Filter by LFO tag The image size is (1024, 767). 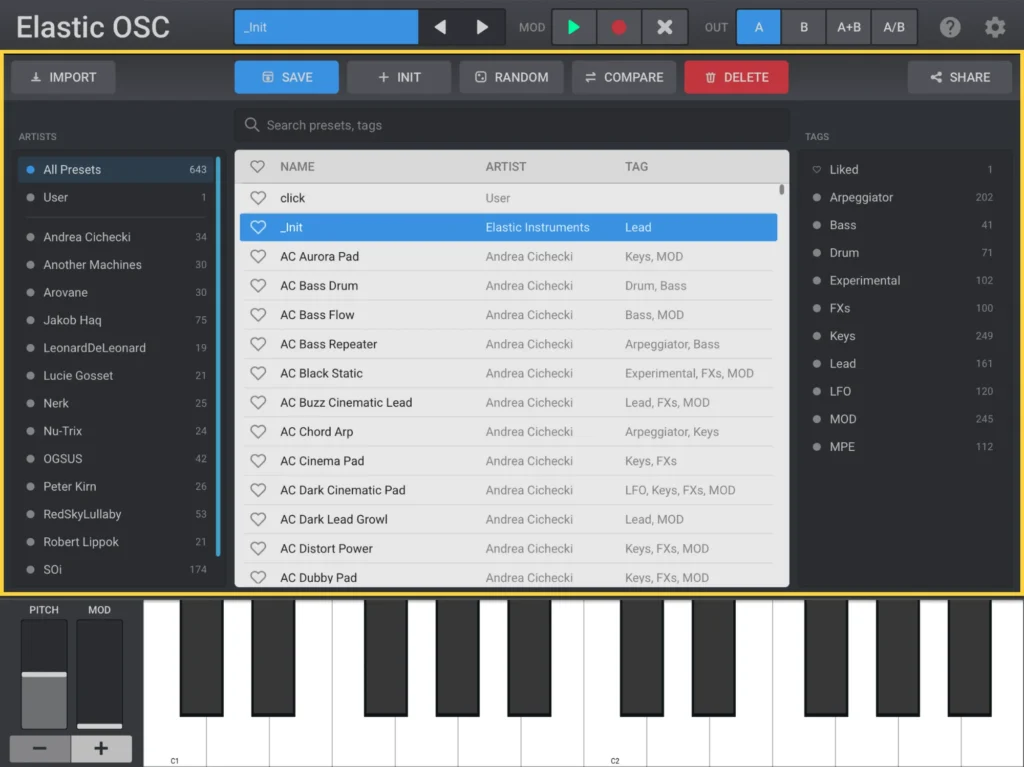point(902,391)
